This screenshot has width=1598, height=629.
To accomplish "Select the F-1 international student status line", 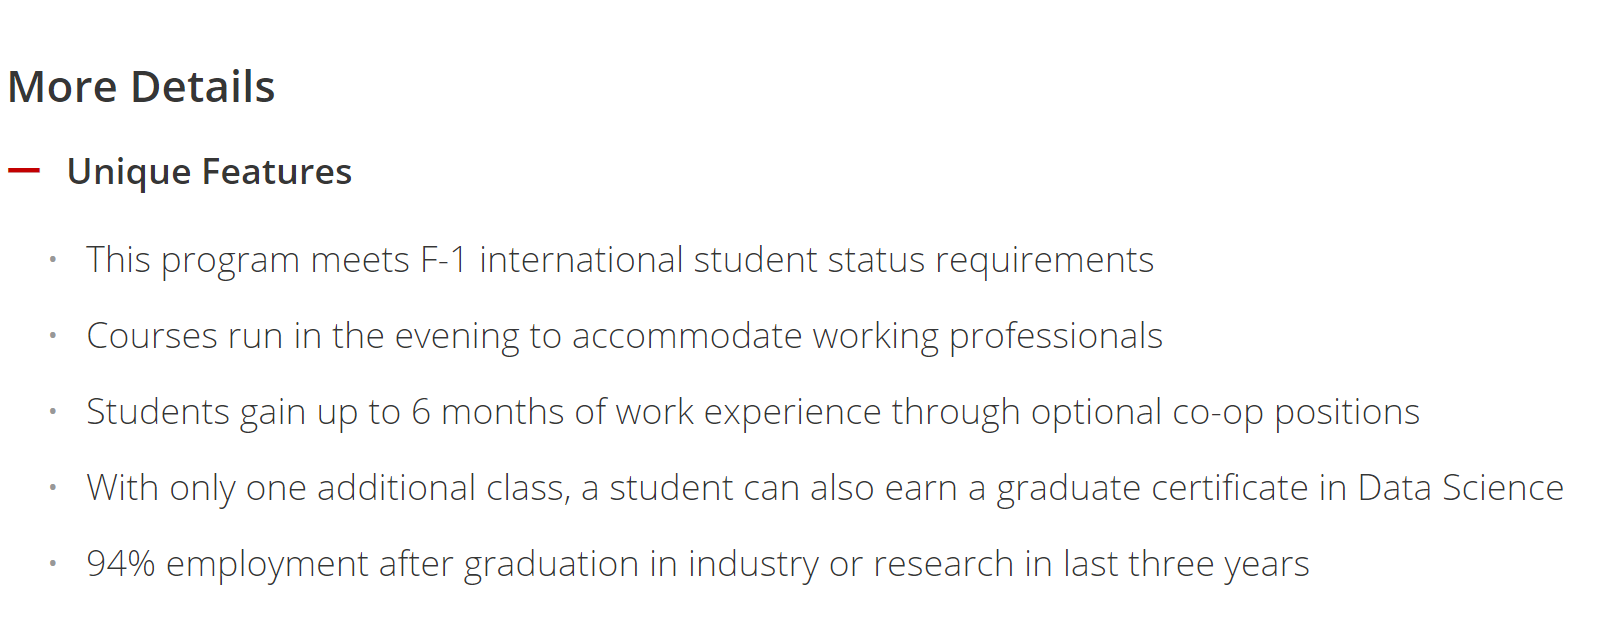I will click(x=620, y=260).
